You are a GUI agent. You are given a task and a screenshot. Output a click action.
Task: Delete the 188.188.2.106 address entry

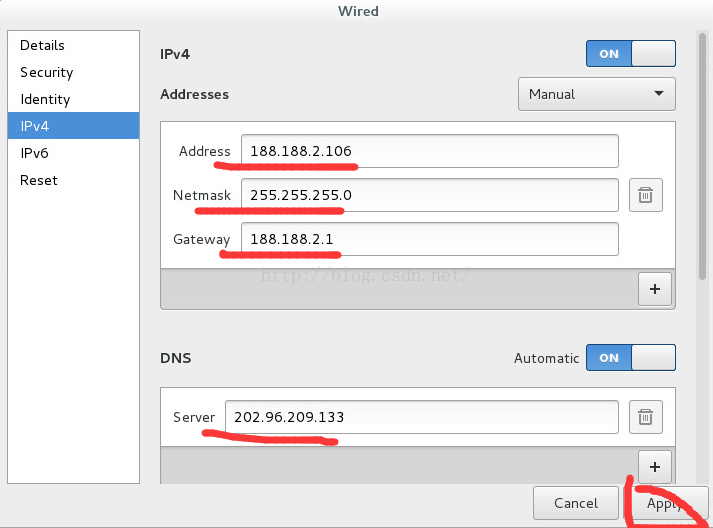[x=646, y=195]
